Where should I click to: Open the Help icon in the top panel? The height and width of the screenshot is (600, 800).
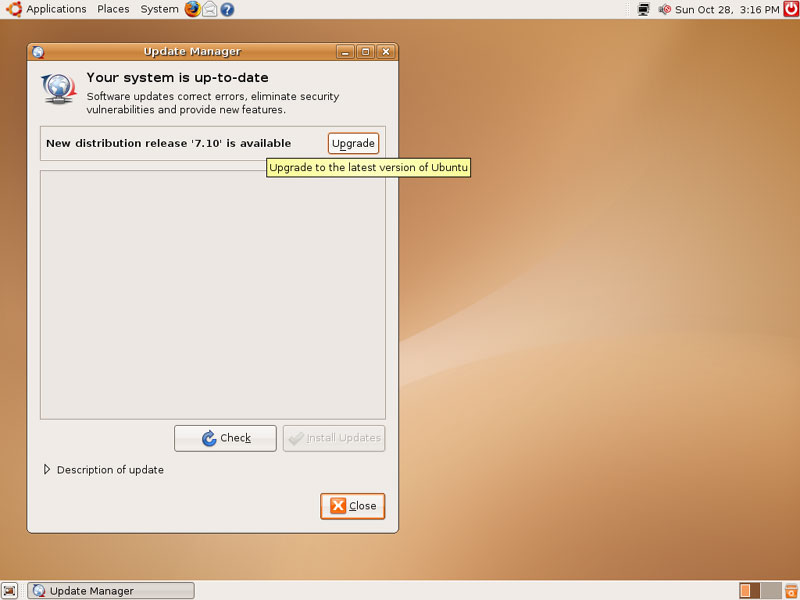tap(228, 9)
